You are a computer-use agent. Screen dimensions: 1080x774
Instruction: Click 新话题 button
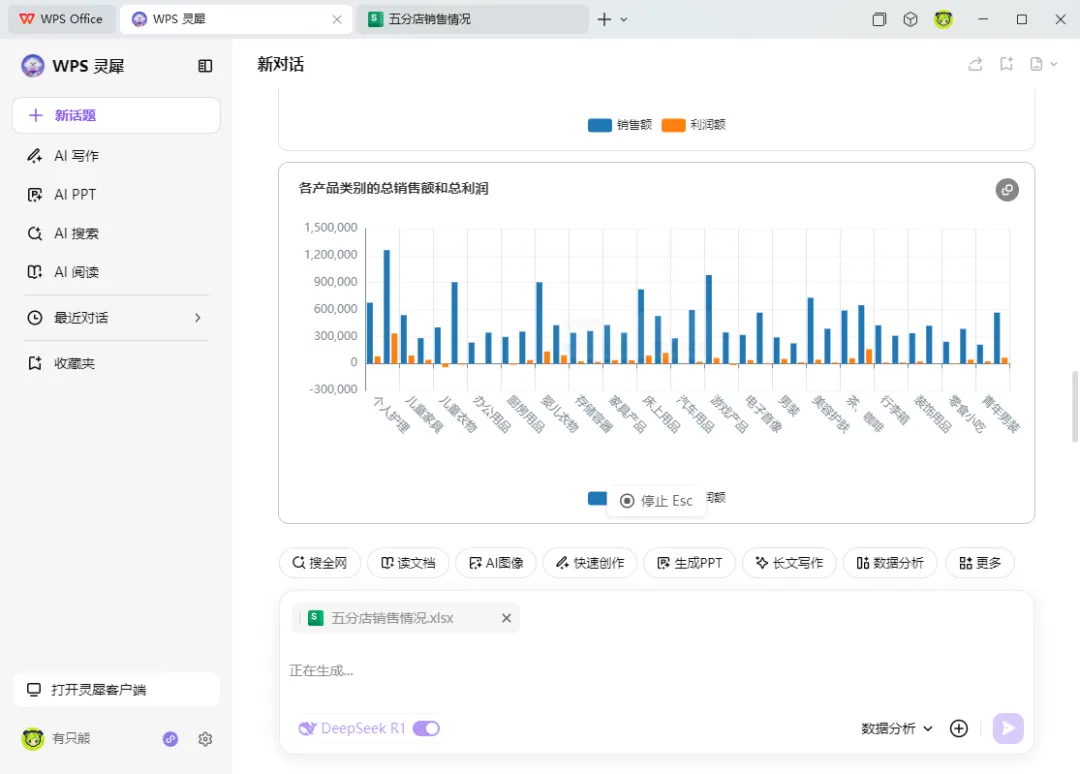point(116,116)
